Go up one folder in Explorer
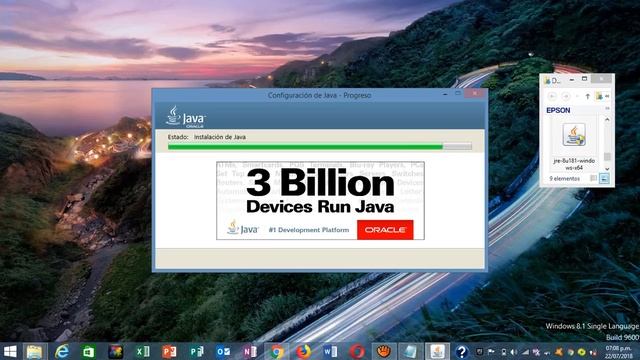Image resolution: width=640 pixels, height=360 pixels. (588, 96)
